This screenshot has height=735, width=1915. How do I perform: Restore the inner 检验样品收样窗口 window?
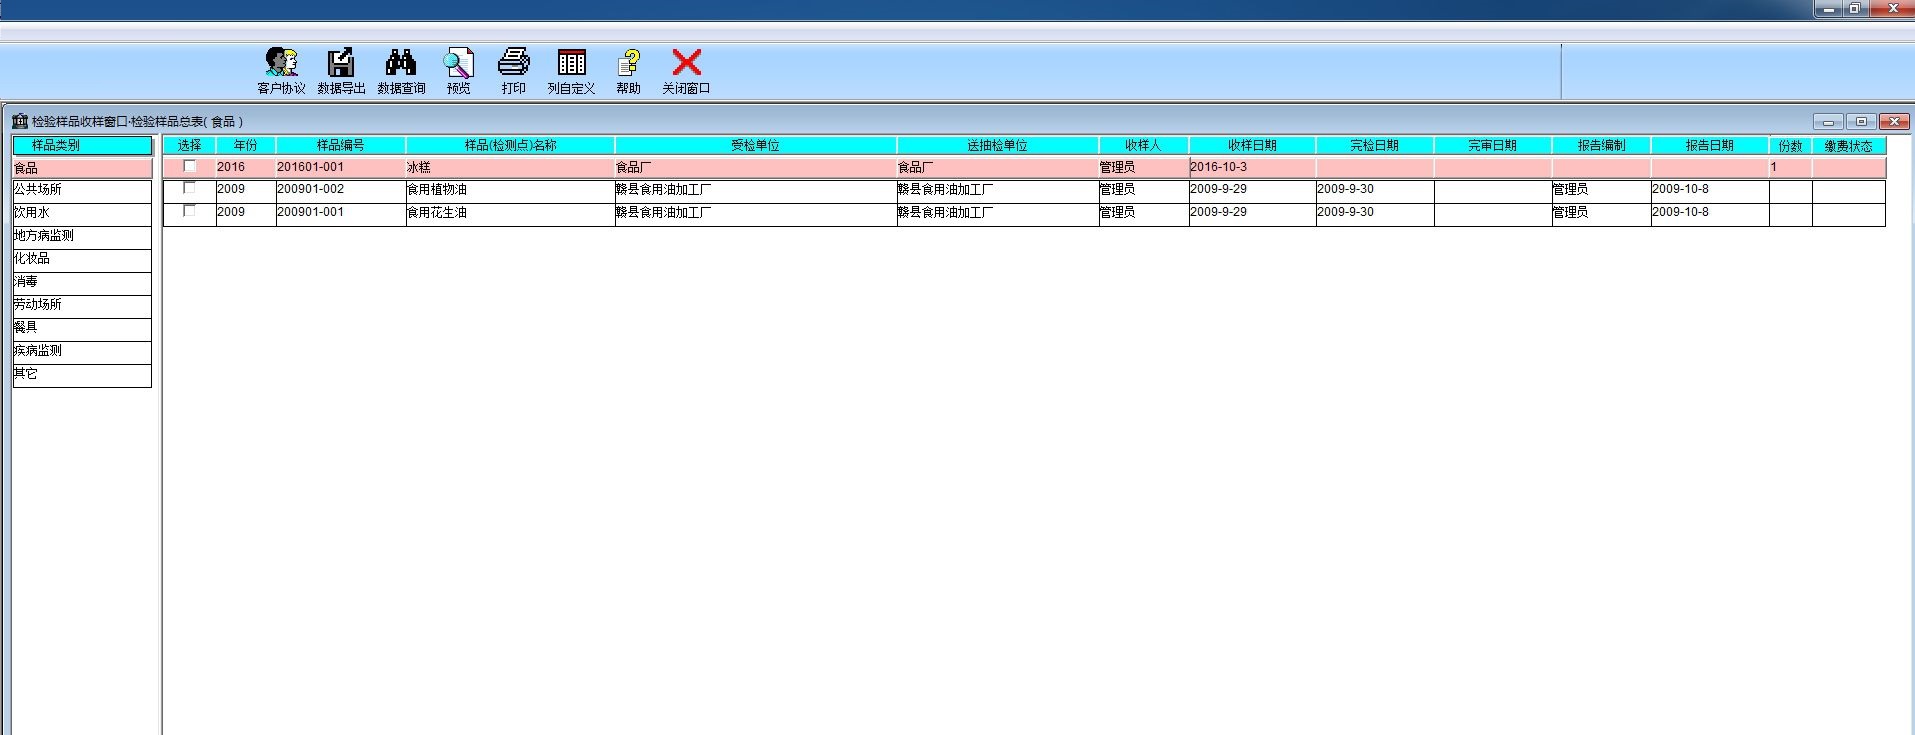pos(1861,122)
